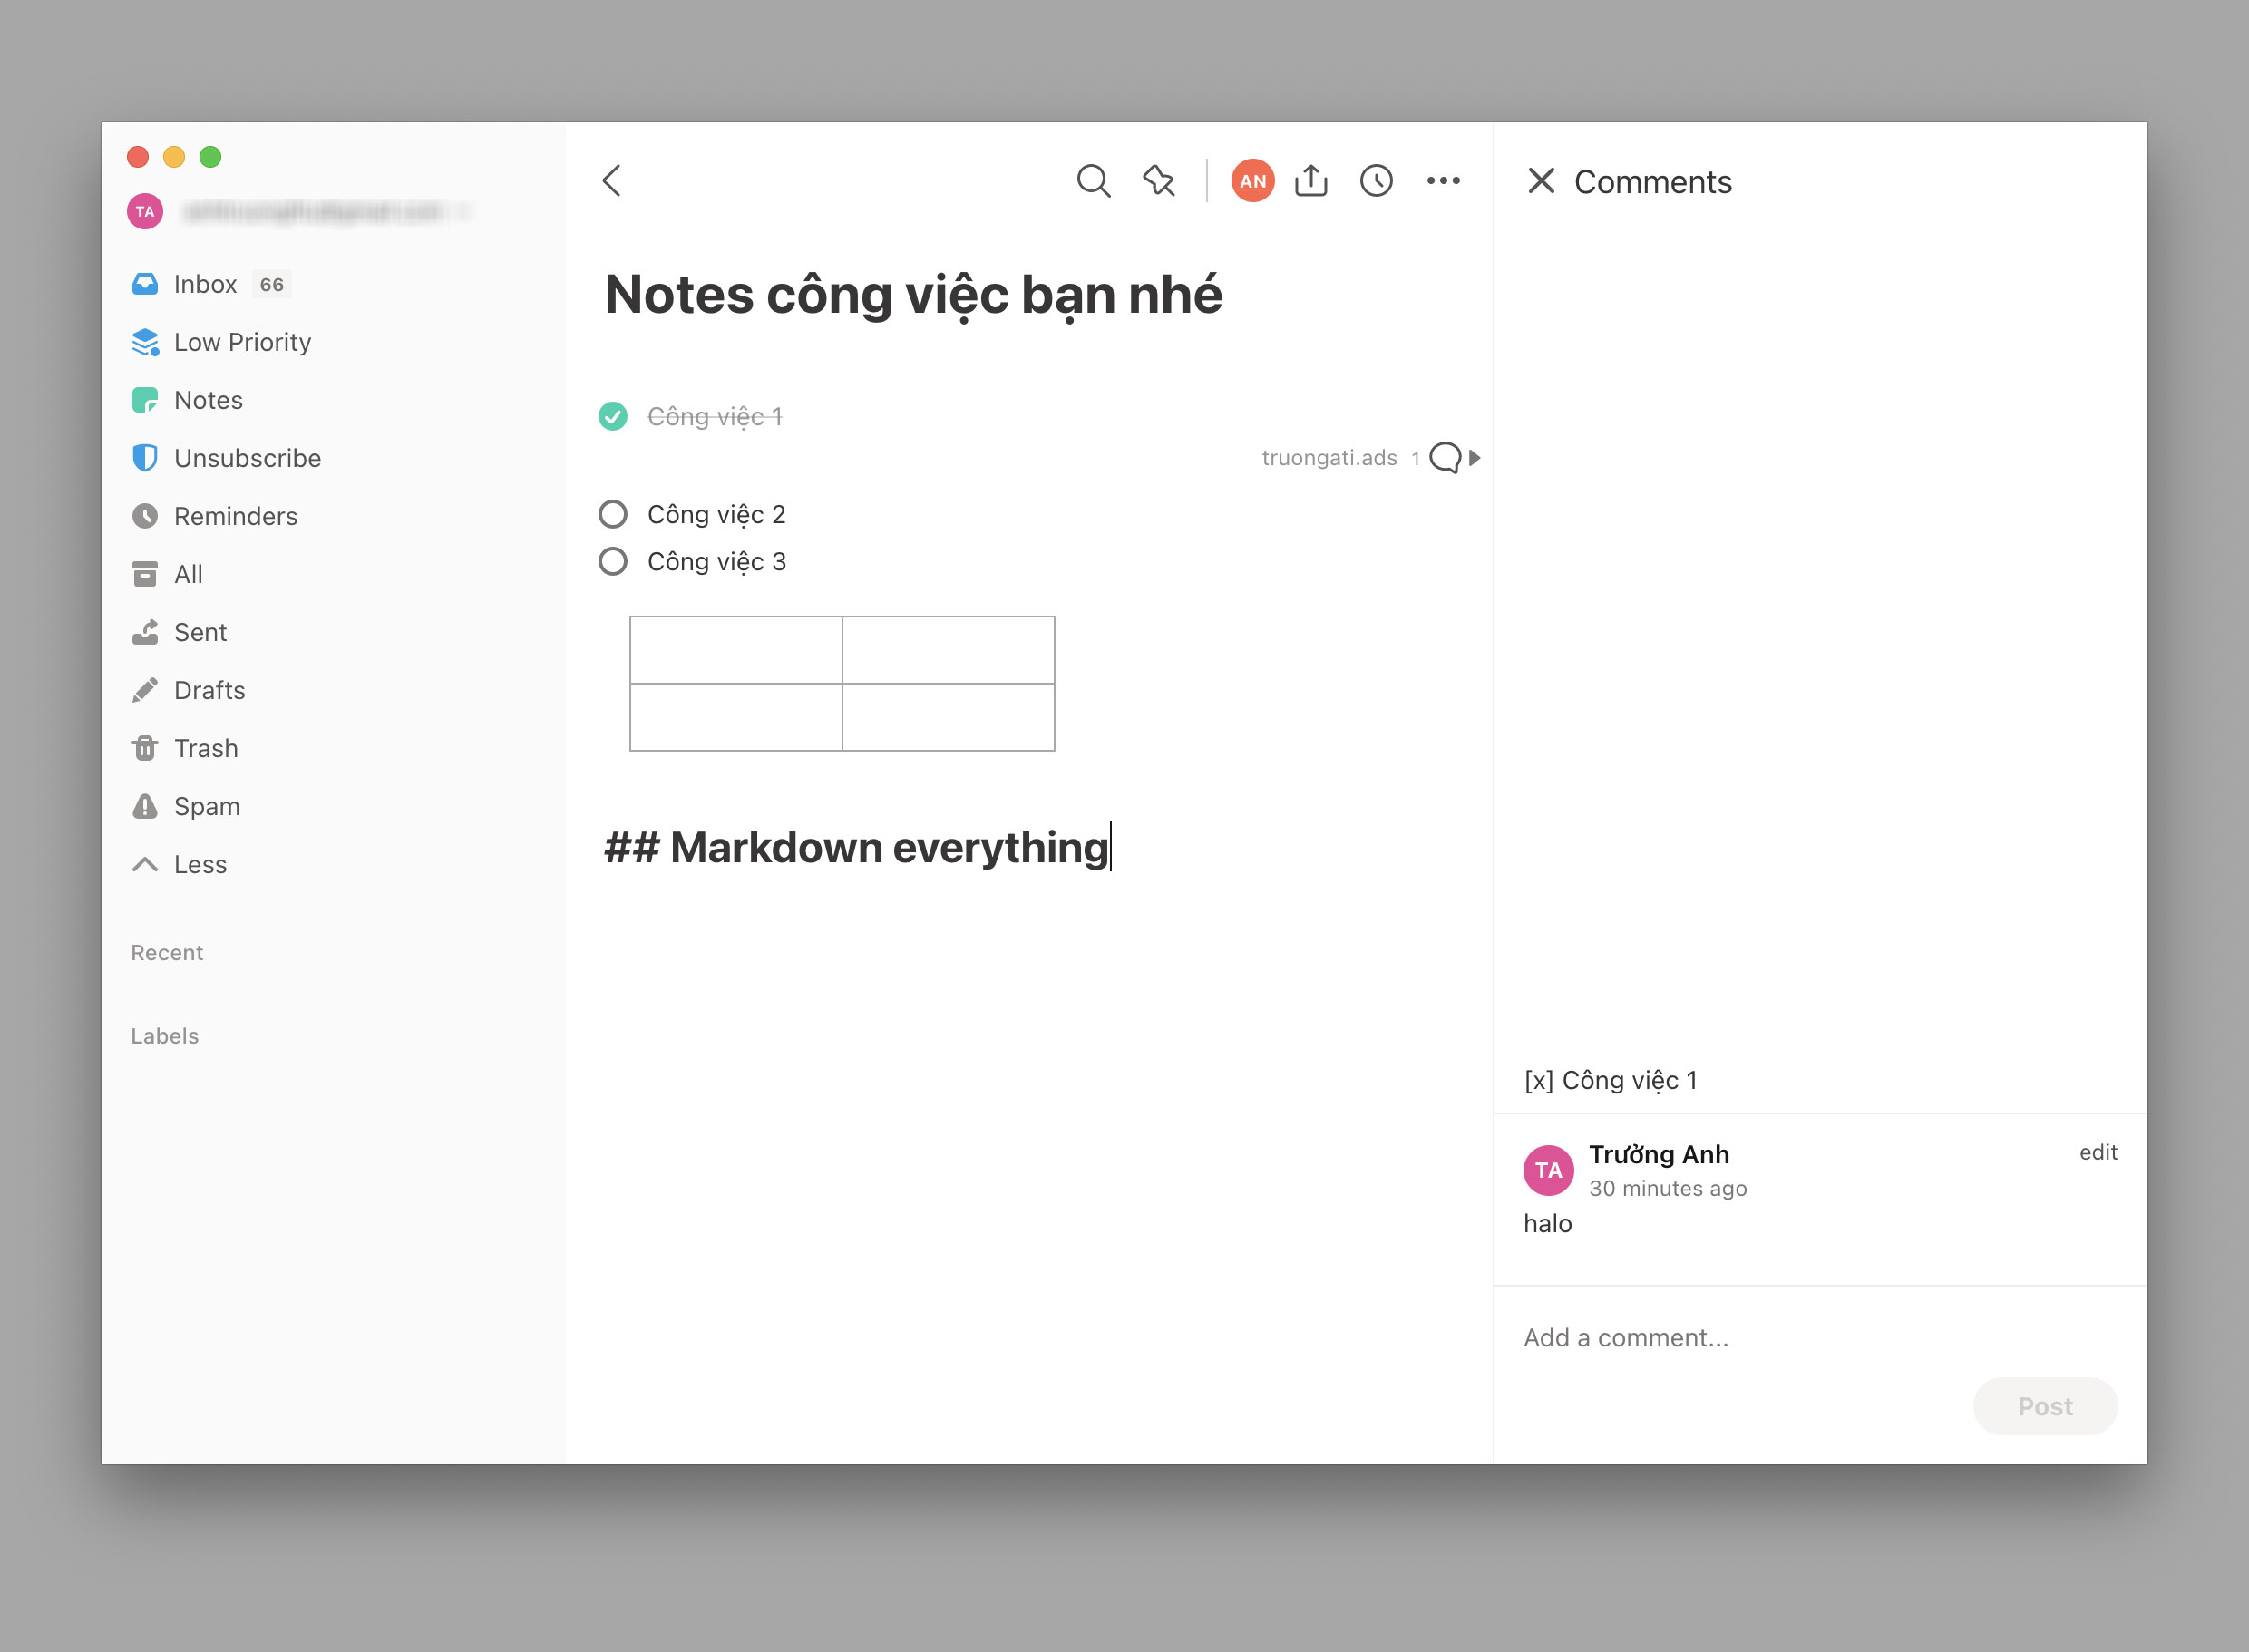Go back using the left chevron
The width and height of the screenshot is (2249, 1652).
[612, 182]
